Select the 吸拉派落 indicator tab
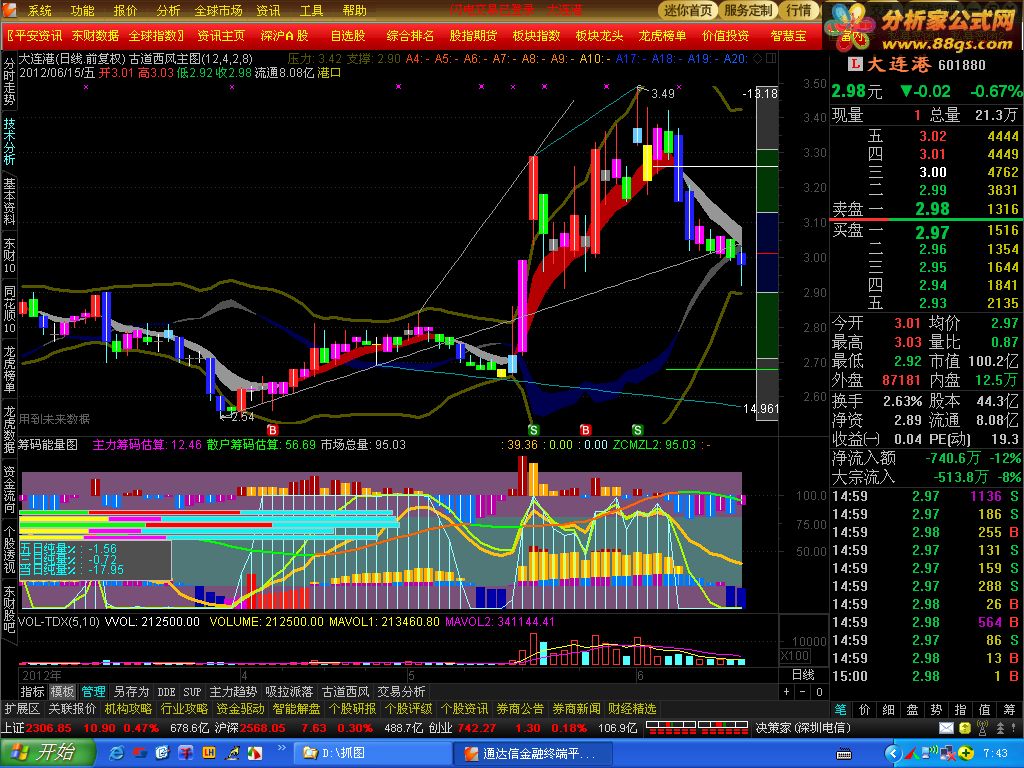The image size is (1024, 768). 289,692
